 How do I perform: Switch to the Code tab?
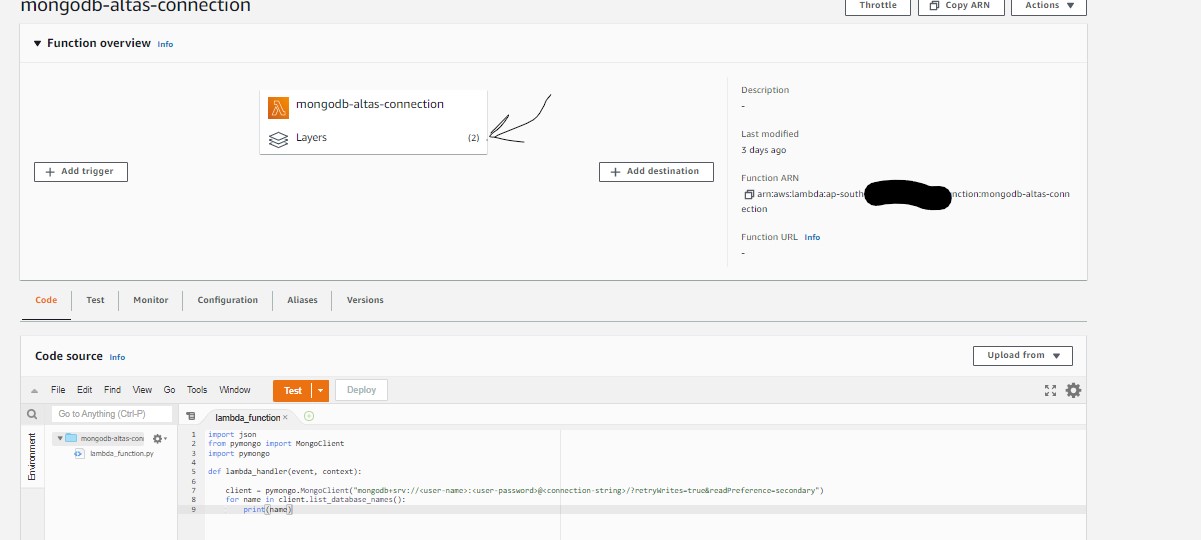pos(46,300)
